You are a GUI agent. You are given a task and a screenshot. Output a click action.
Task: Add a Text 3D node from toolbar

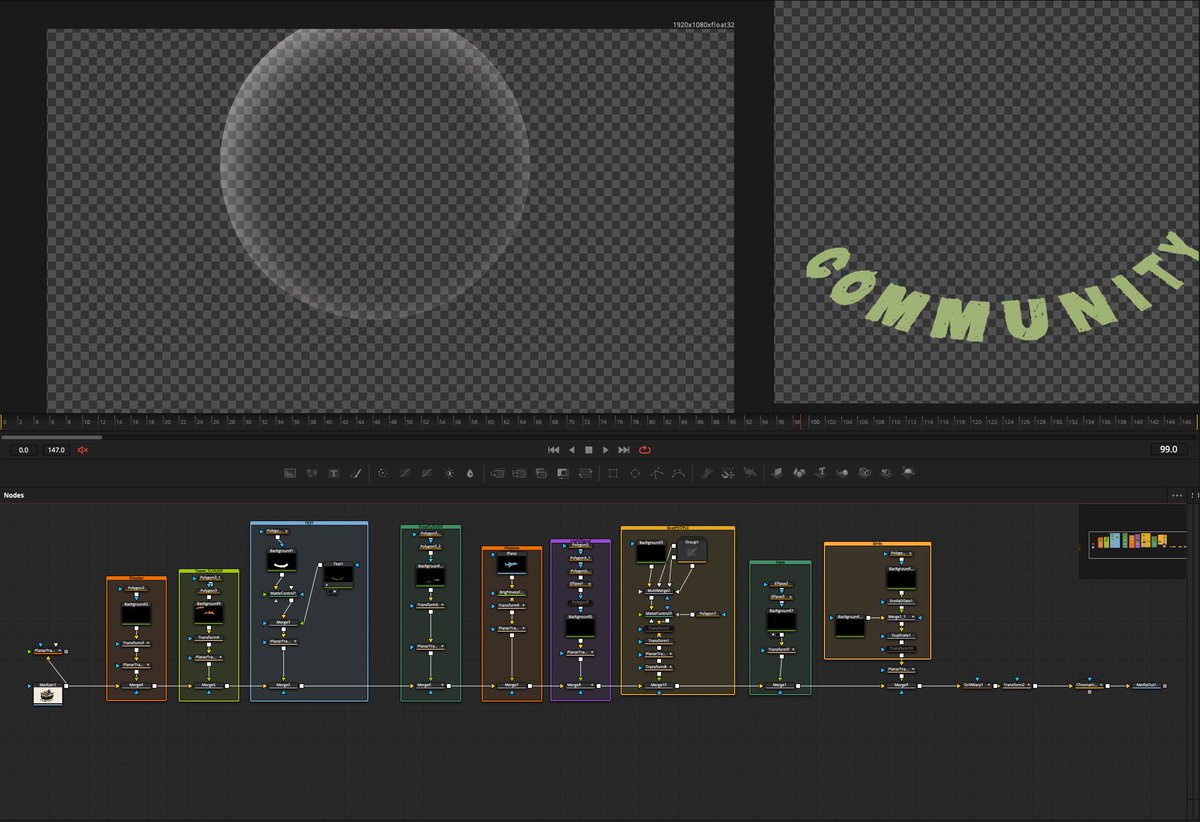(820, 473)
